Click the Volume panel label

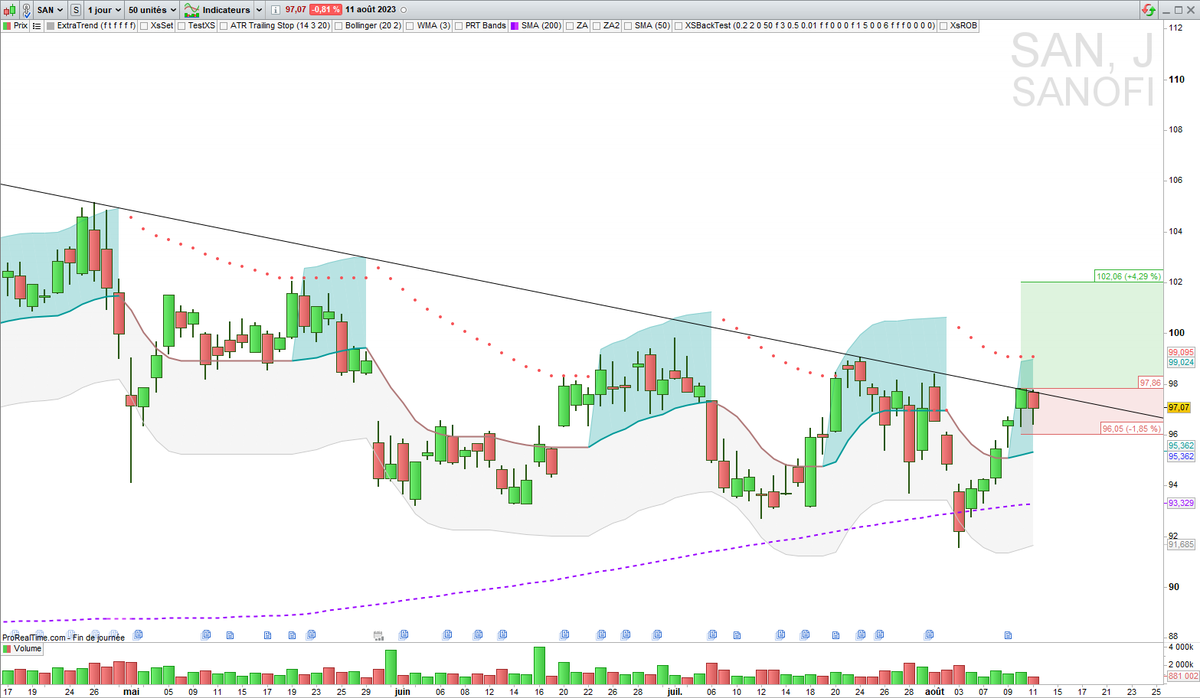27,649
